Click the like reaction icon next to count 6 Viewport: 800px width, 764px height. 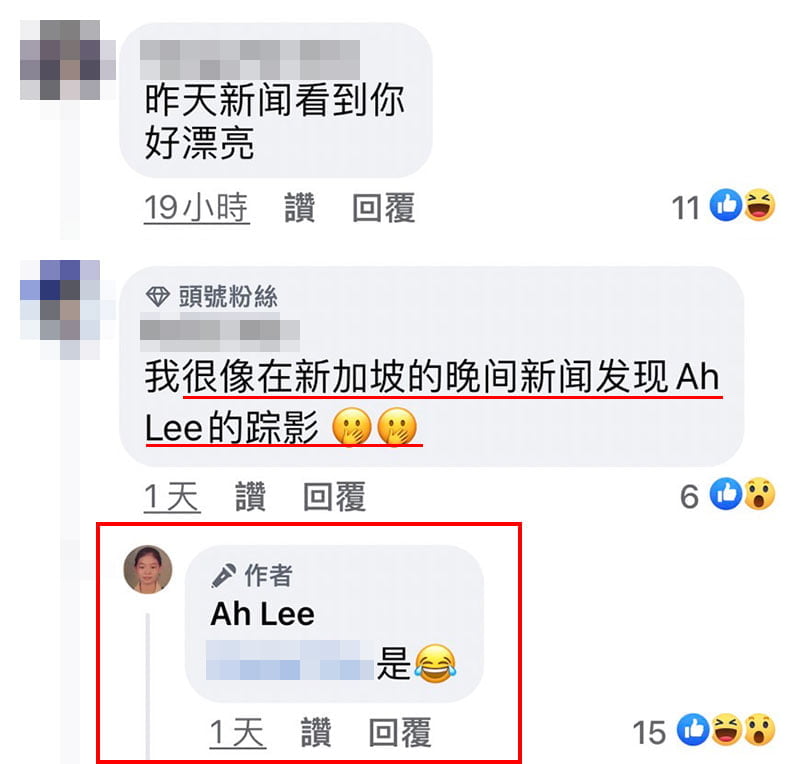click(726, 494)
